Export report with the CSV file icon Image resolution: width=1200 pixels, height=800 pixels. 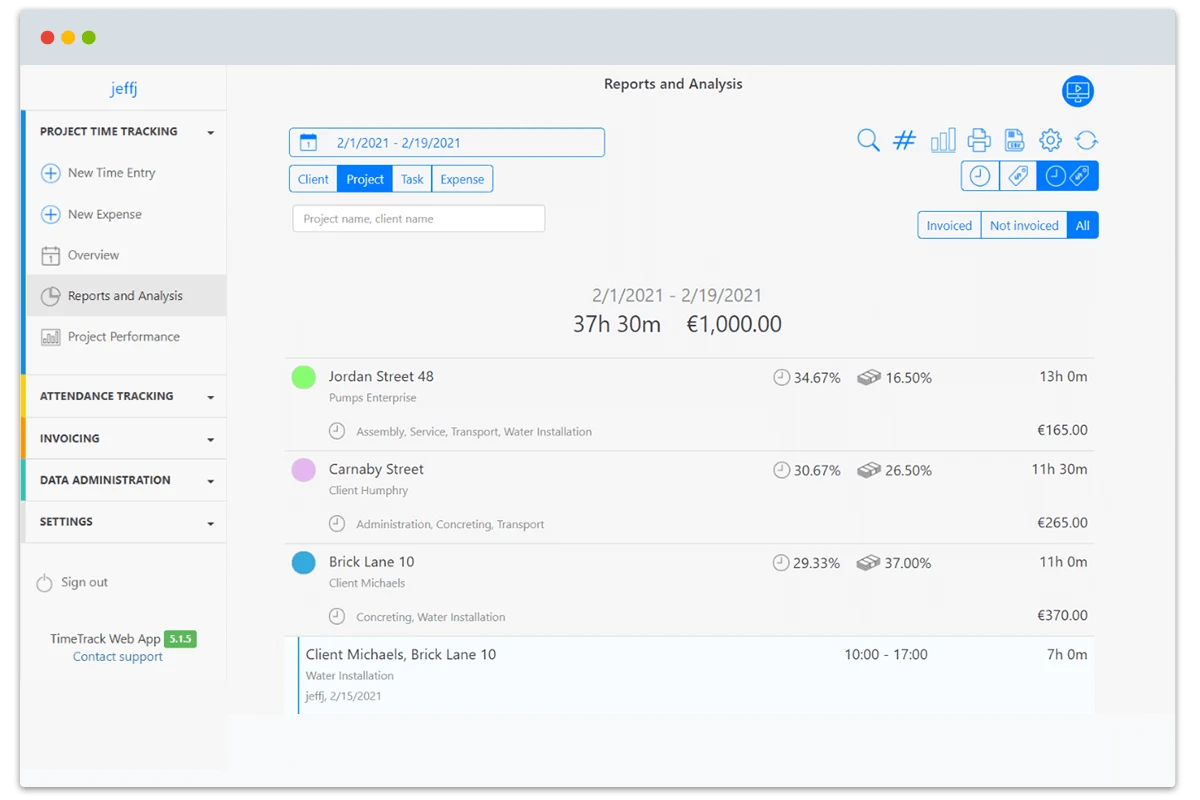tap(1014, 141)
